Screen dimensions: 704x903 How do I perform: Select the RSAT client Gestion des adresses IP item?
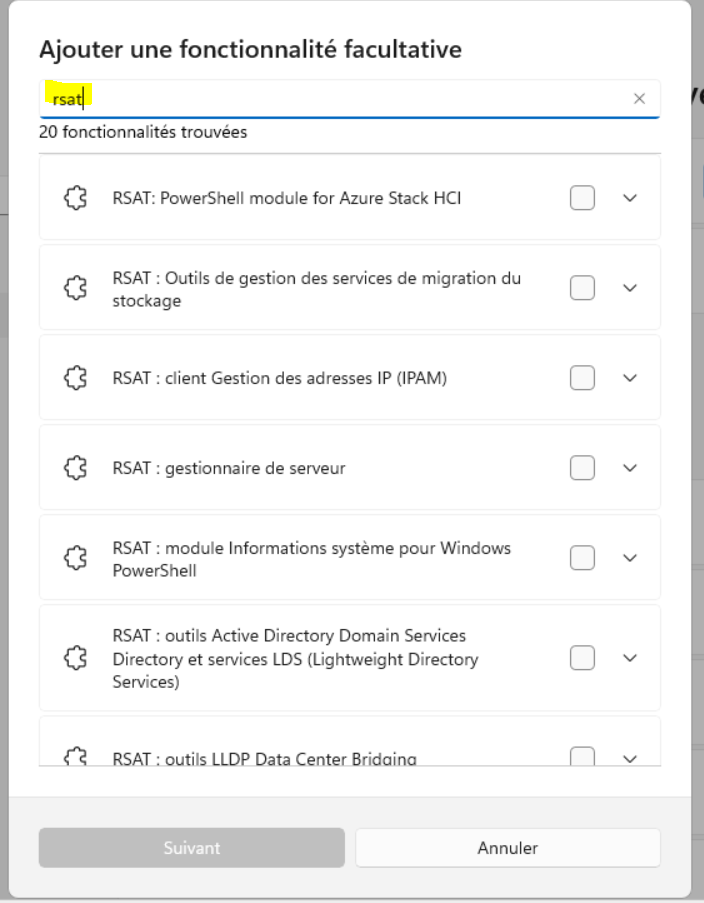tap(280, 378)
